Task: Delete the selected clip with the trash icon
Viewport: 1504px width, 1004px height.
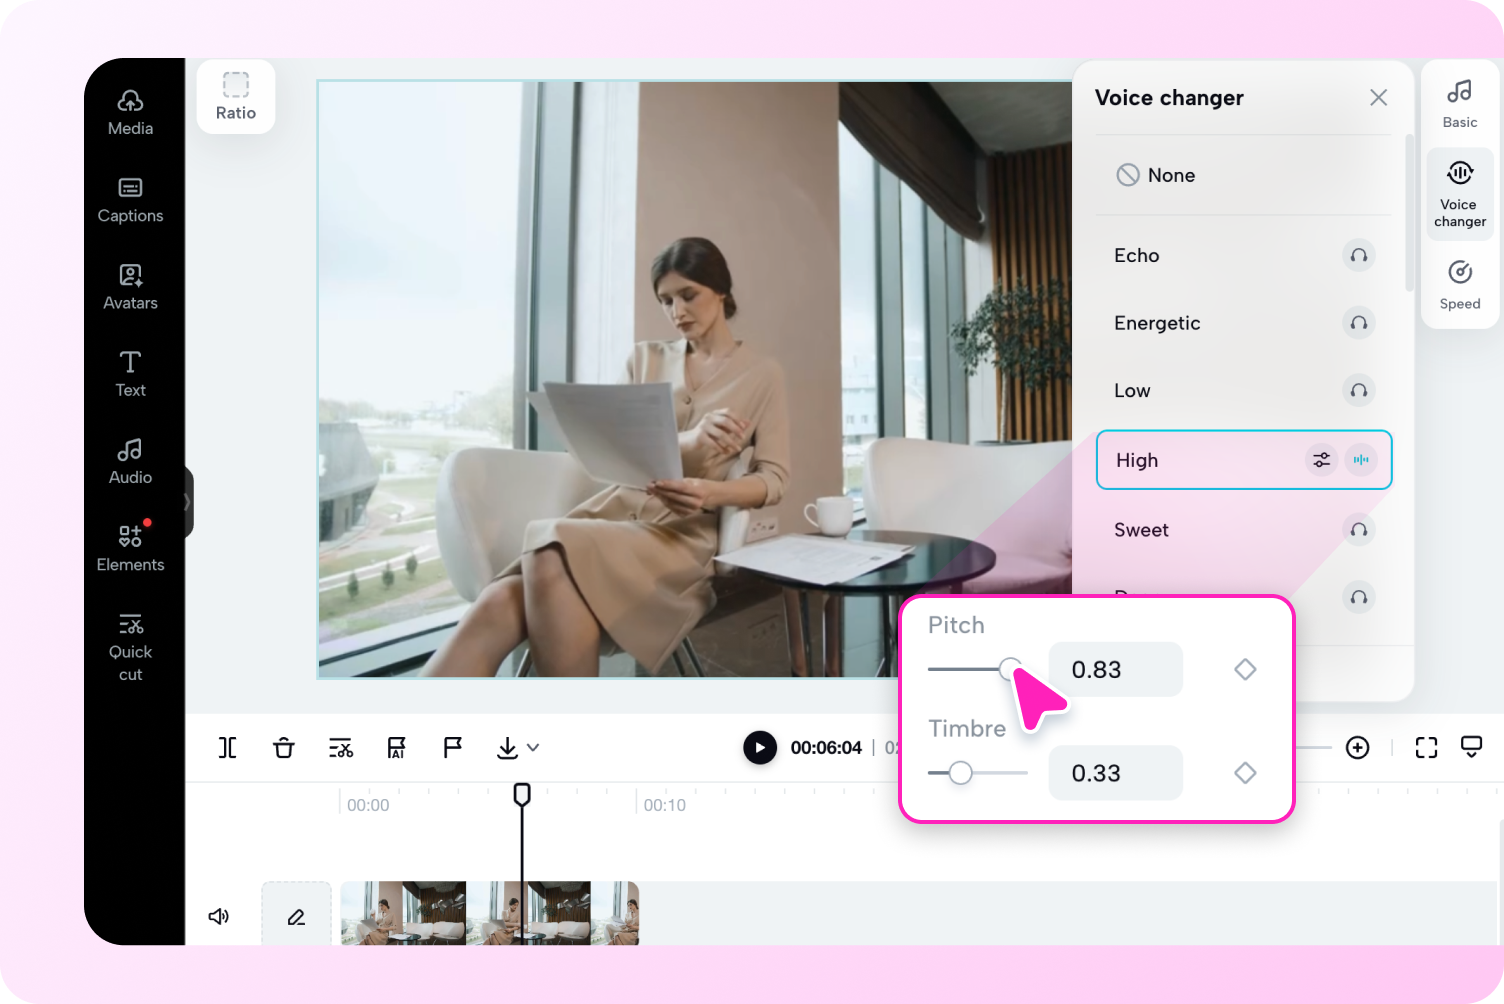Action: pyautogui.click(x=283, y=747)
